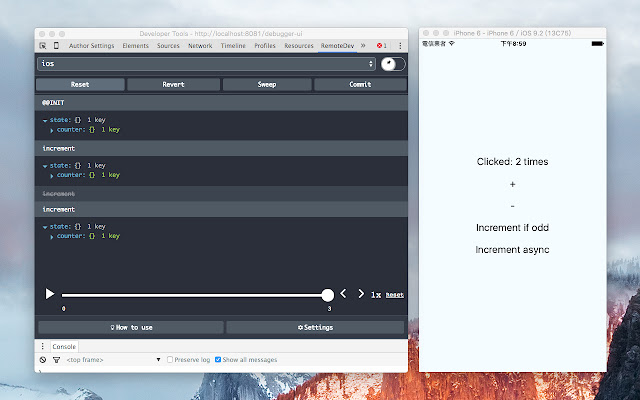640x400 pixels.
Task: Click the console filter funnel icon
Action: click(56, 360)
